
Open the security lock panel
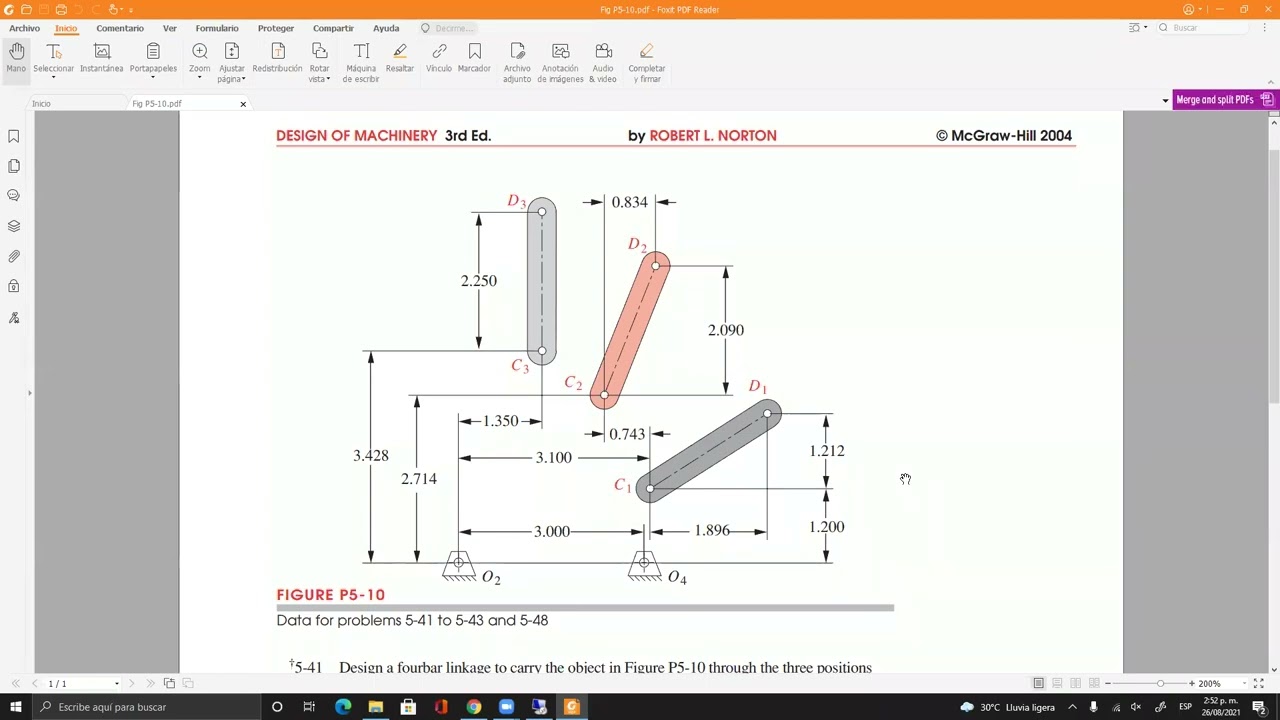pos(14,287)
